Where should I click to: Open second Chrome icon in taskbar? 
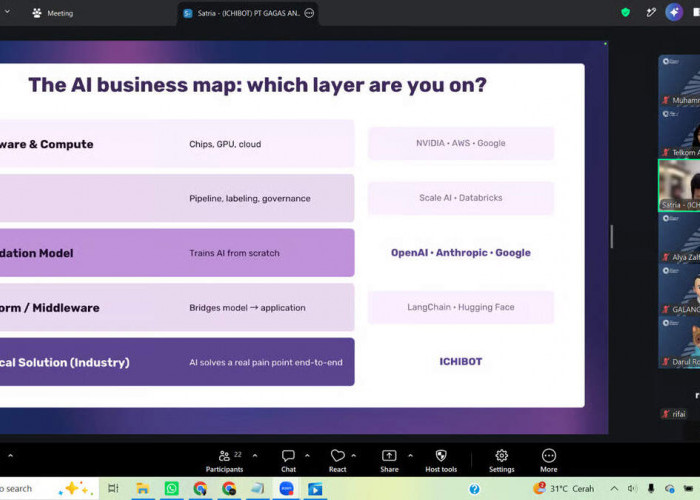point(229,488)
